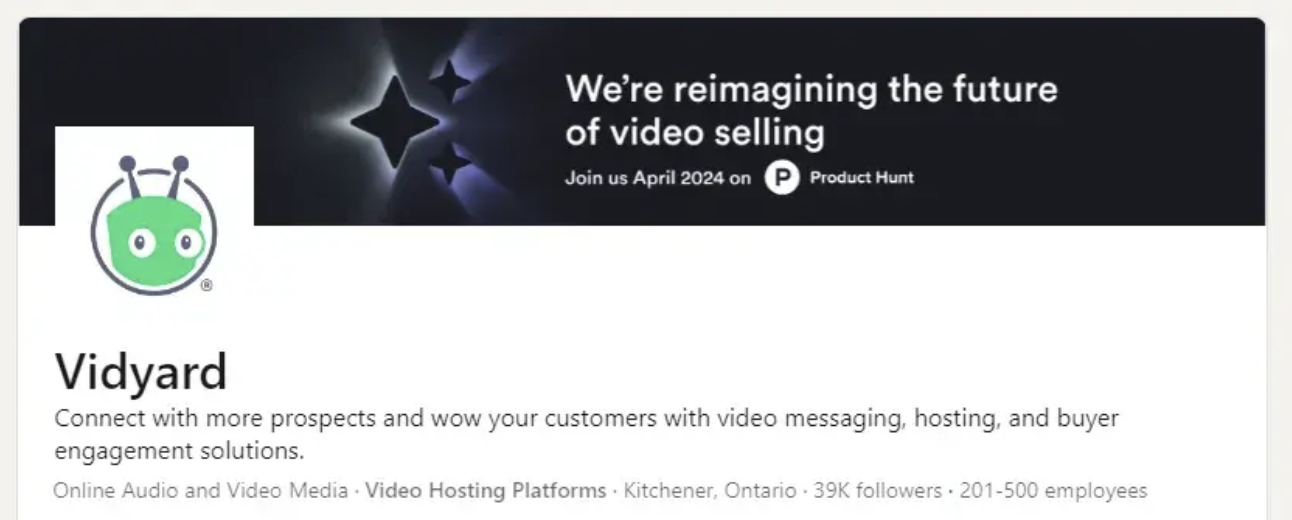Click the Video Hosting Platforms link
The image size is (1292, 520).
click(x=485, y=491)
